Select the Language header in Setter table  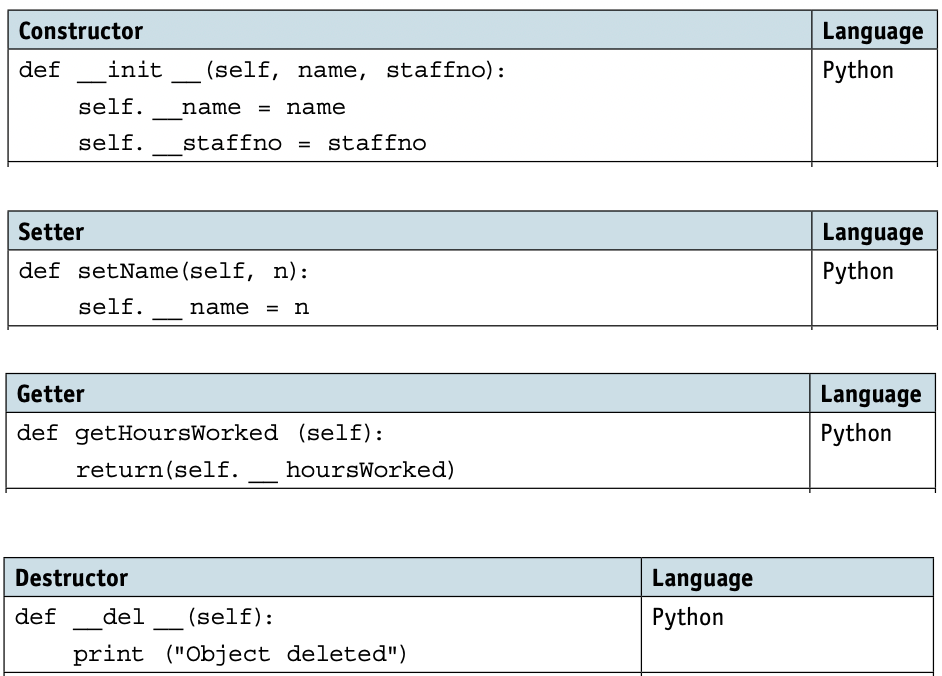873,233
